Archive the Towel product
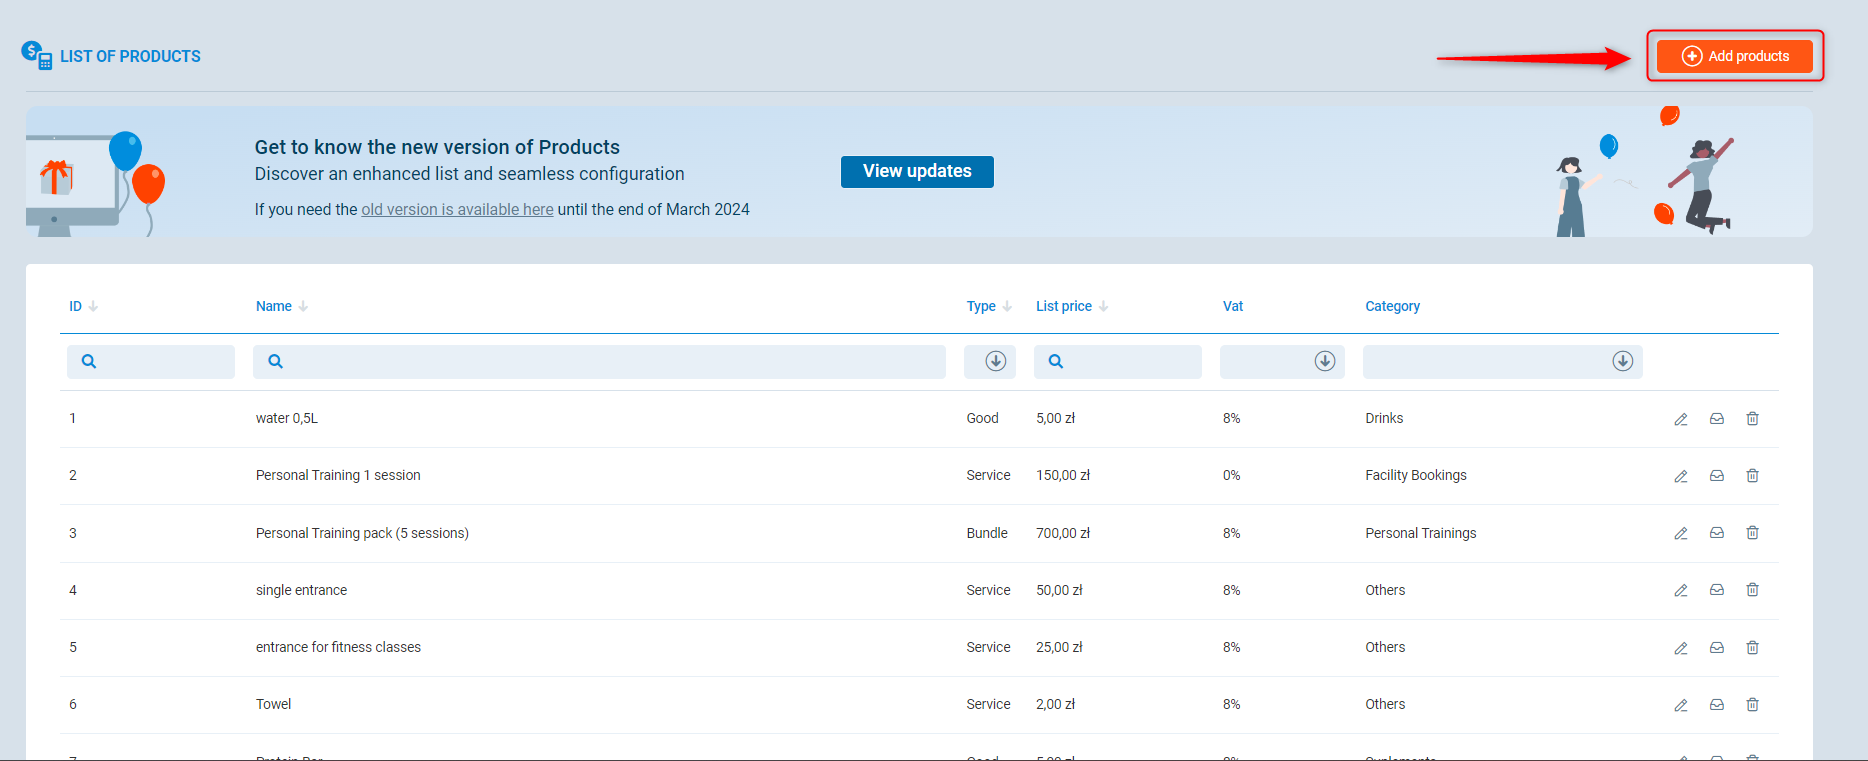The height and width of the screenshot is (761, 1868). (1717, 705)
